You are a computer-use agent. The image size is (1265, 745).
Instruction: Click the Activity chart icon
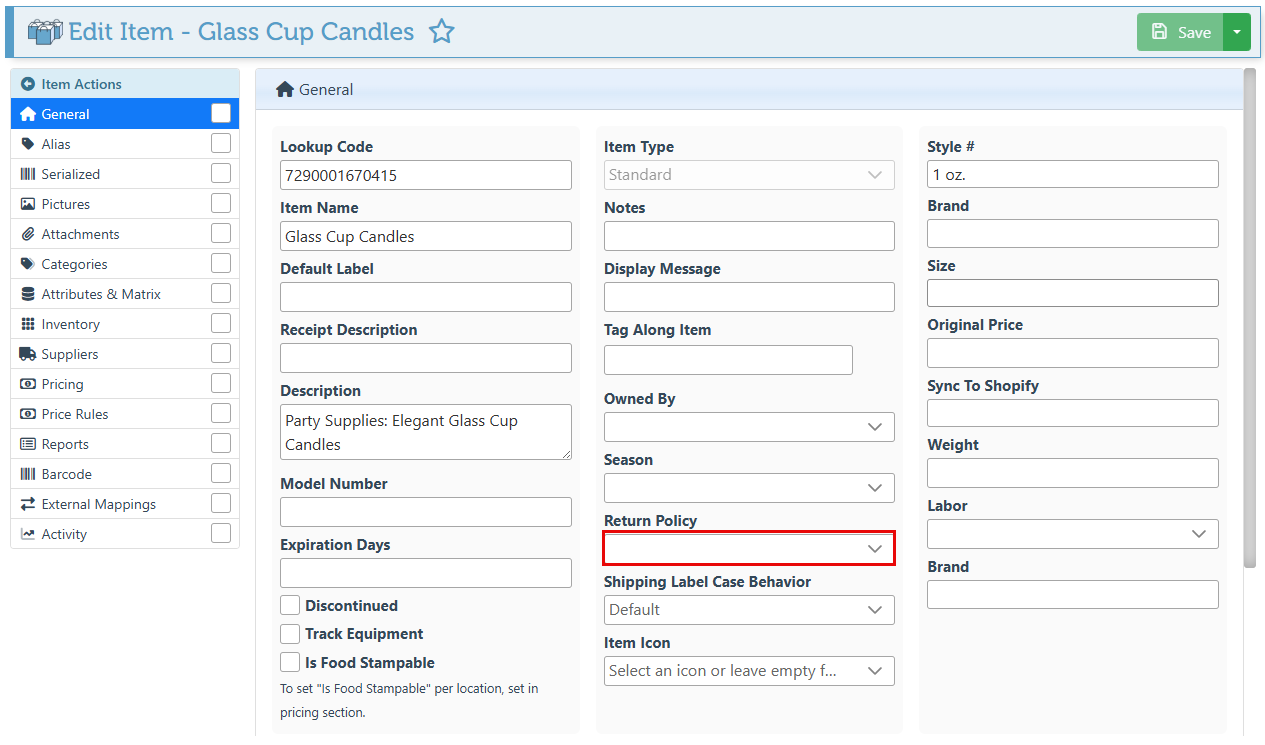(28, 534)
